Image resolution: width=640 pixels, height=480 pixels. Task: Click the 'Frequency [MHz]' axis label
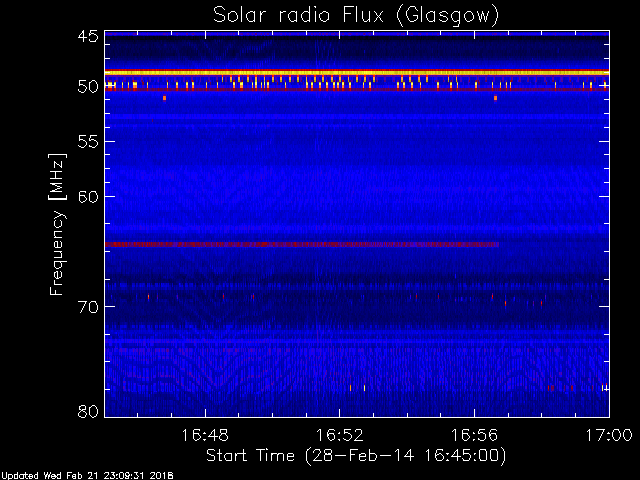click(x=57, y=224)
